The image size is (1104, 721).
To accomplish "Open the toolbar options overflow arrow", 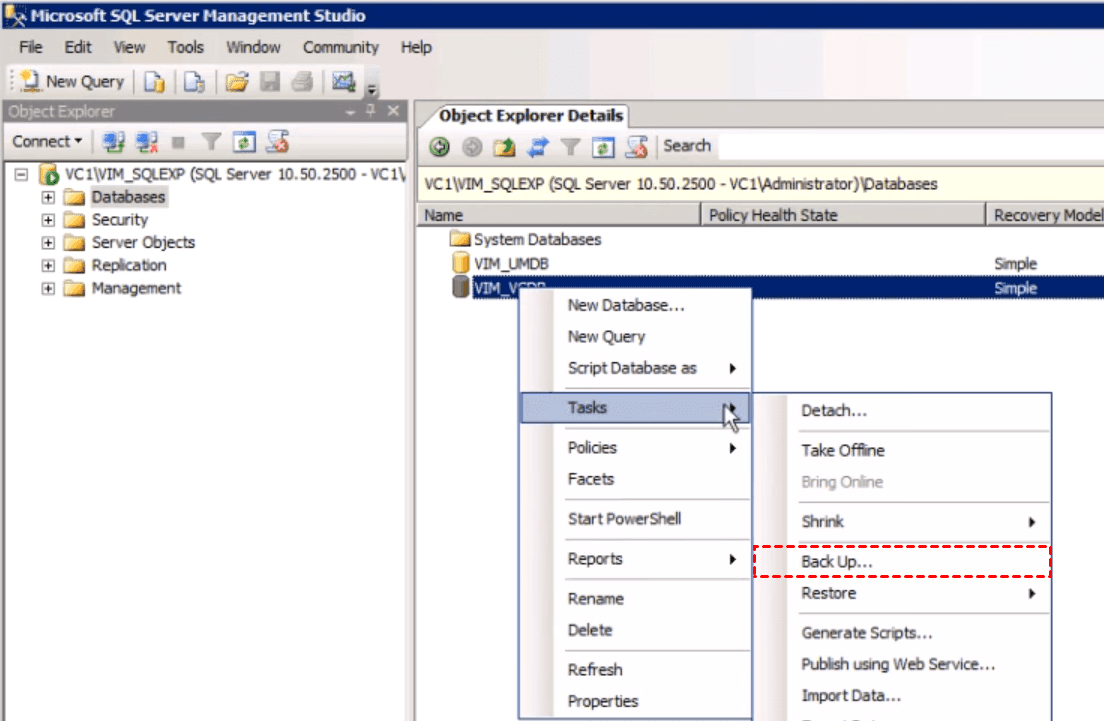I will point(372,88).
